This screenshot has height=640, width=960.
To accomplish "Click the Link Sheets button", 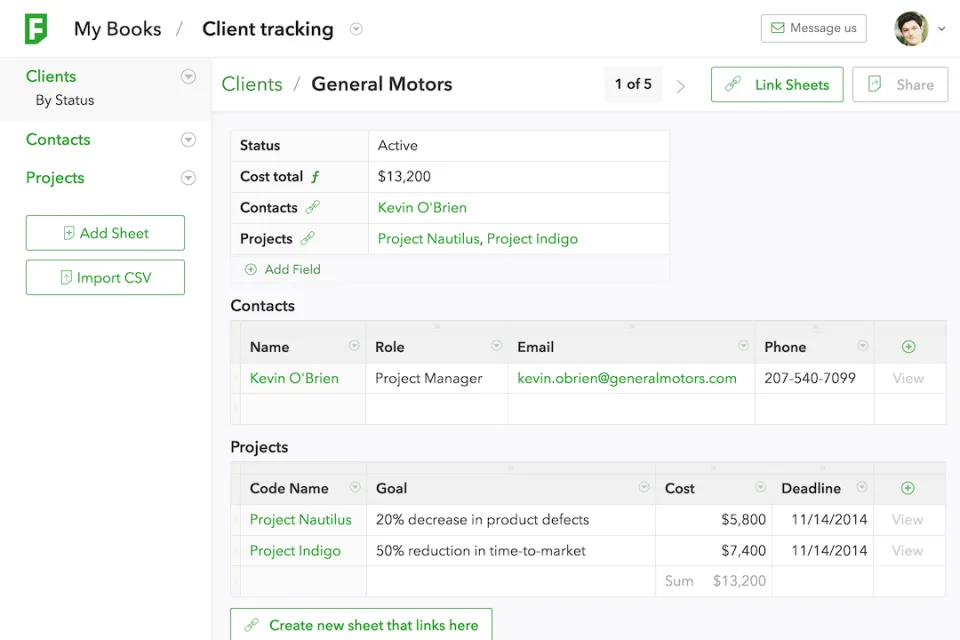I will pyautogui.click(x=777, y=85).
